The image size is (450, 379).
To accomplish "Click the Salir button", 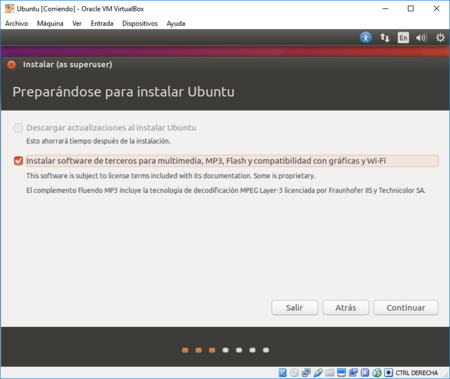I will pos(295,308).
